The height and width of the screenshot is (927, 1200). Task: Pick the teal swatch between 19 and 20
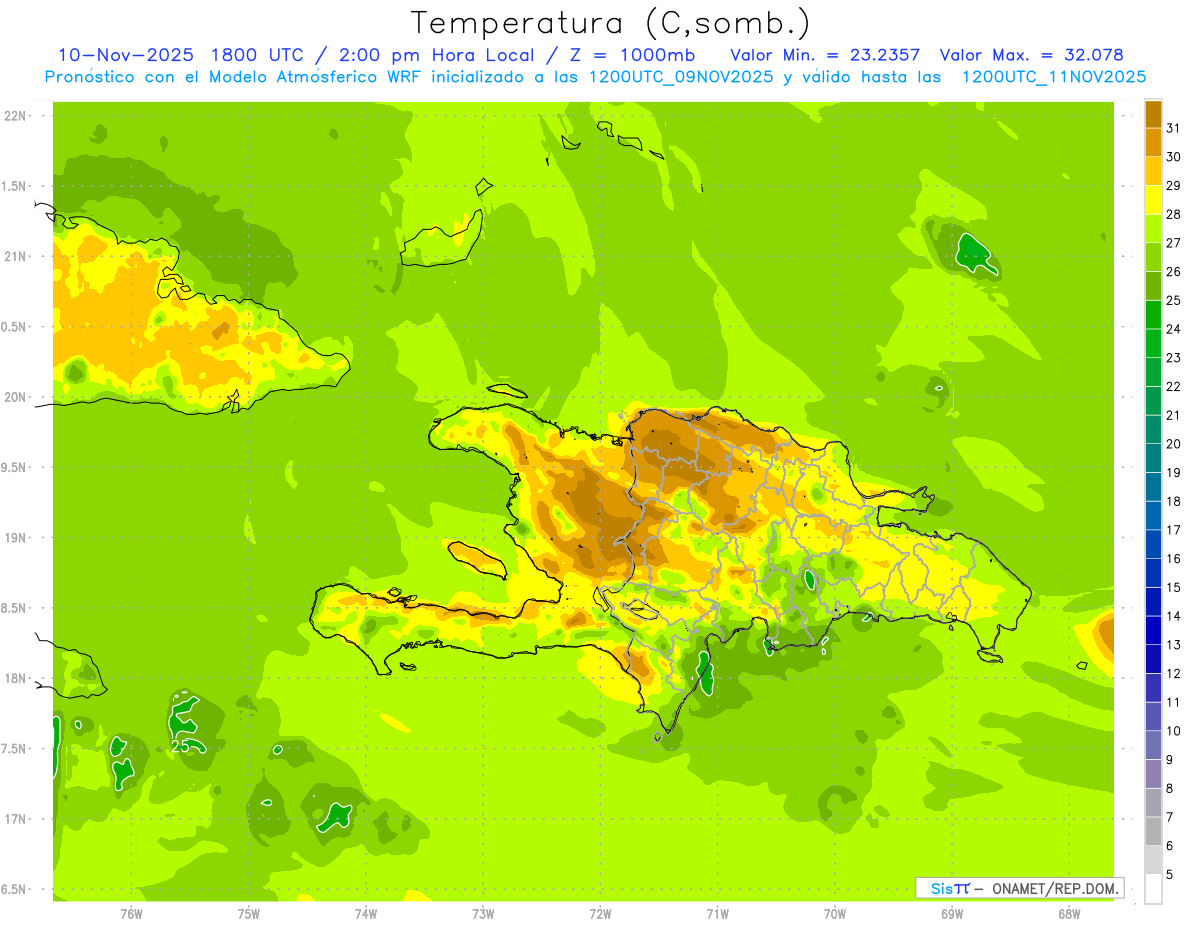coord(1153,458)
